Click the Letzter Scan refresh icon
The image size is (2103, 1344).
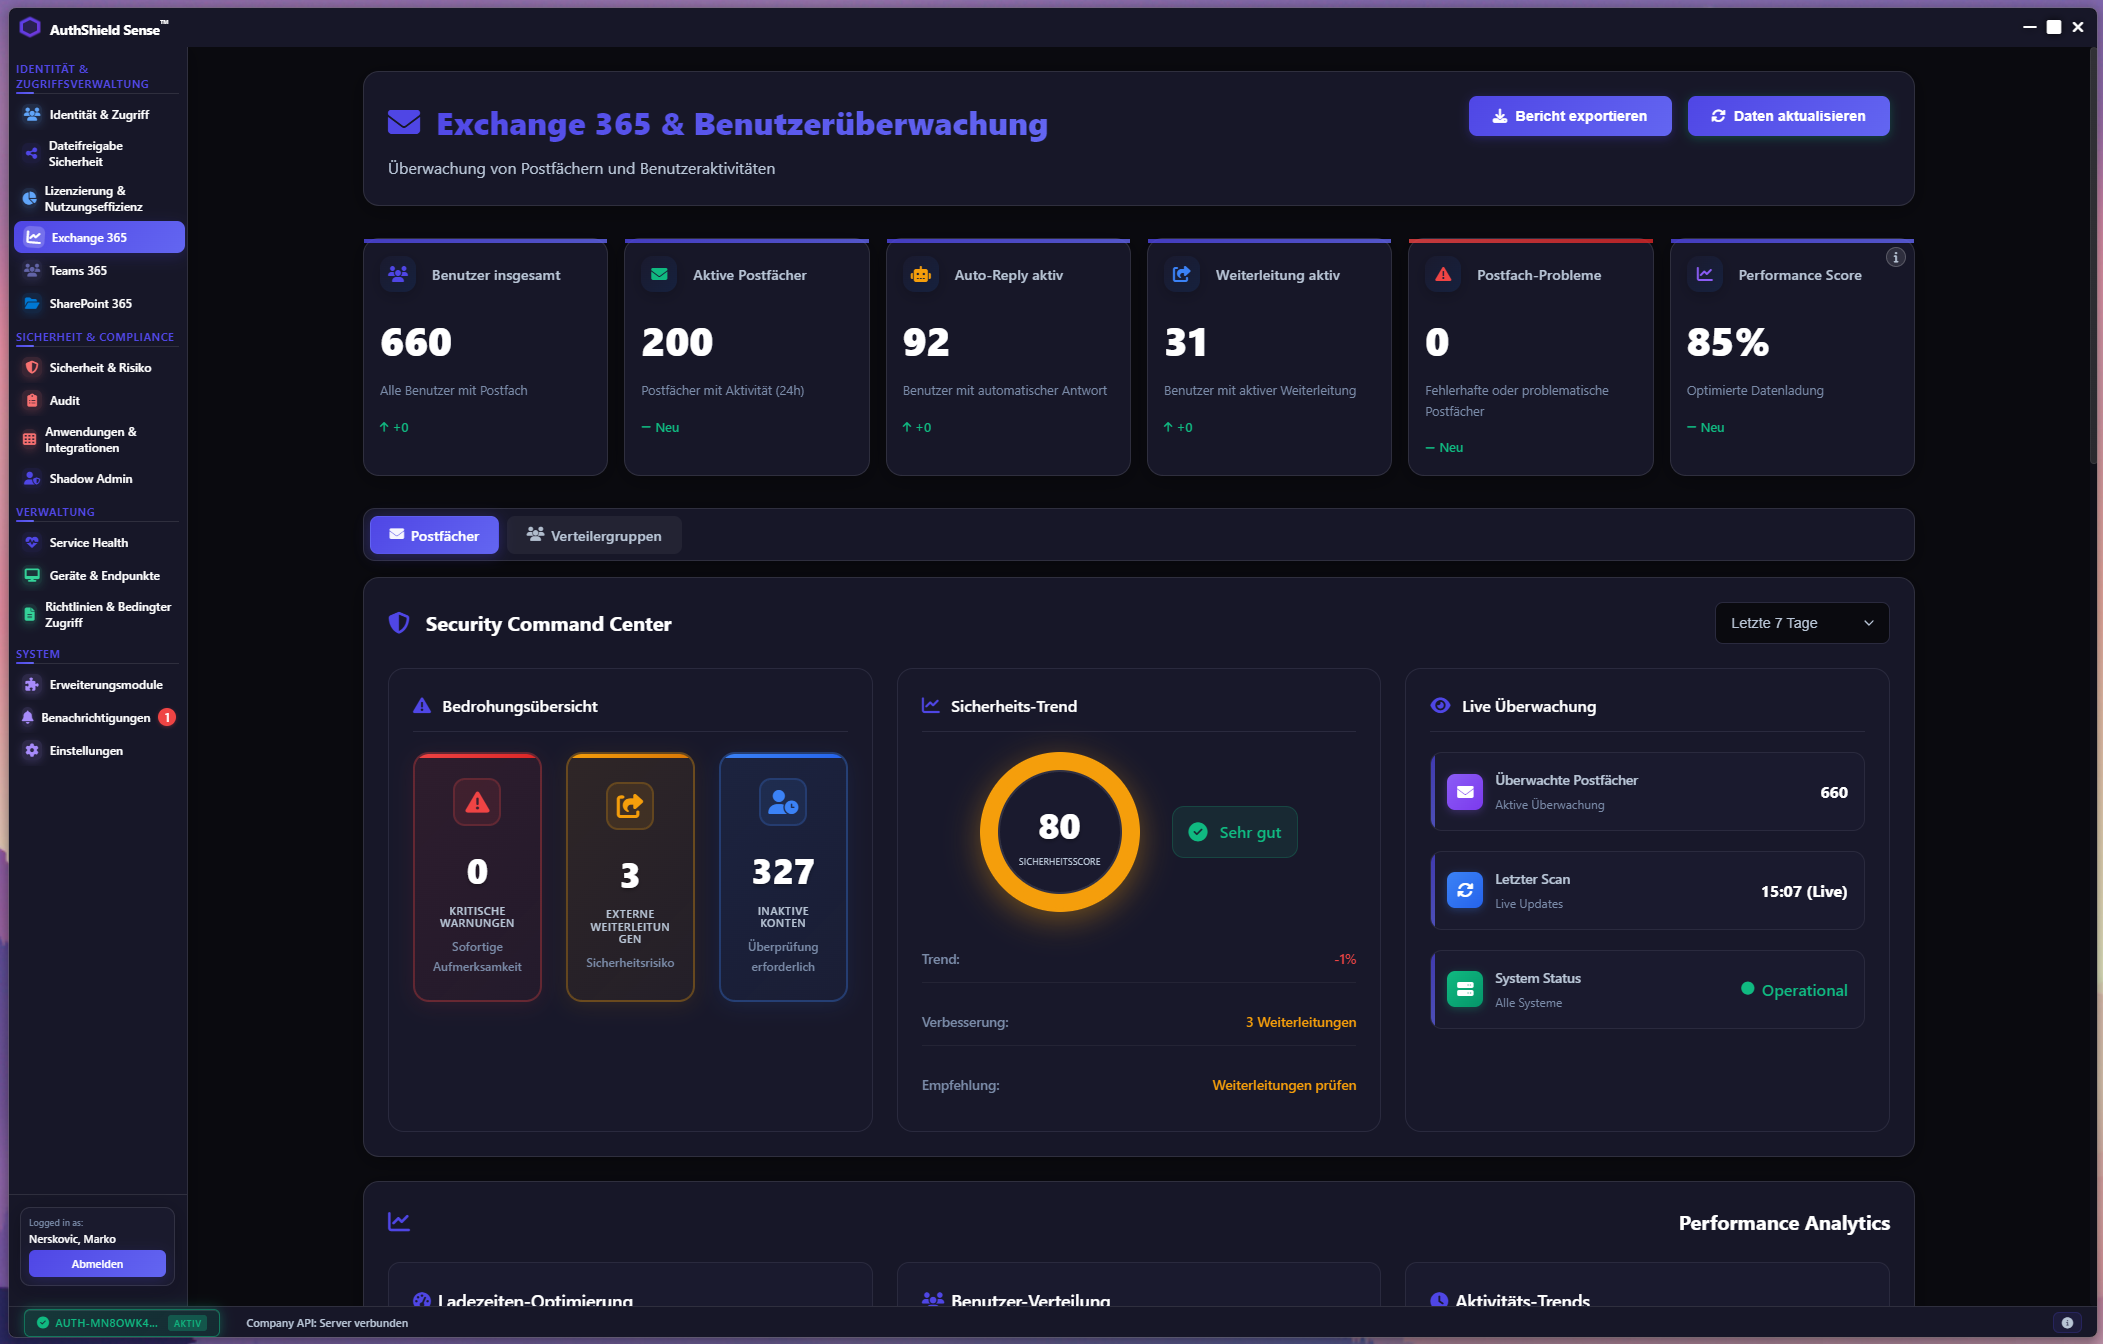[x=1465, y=890]
